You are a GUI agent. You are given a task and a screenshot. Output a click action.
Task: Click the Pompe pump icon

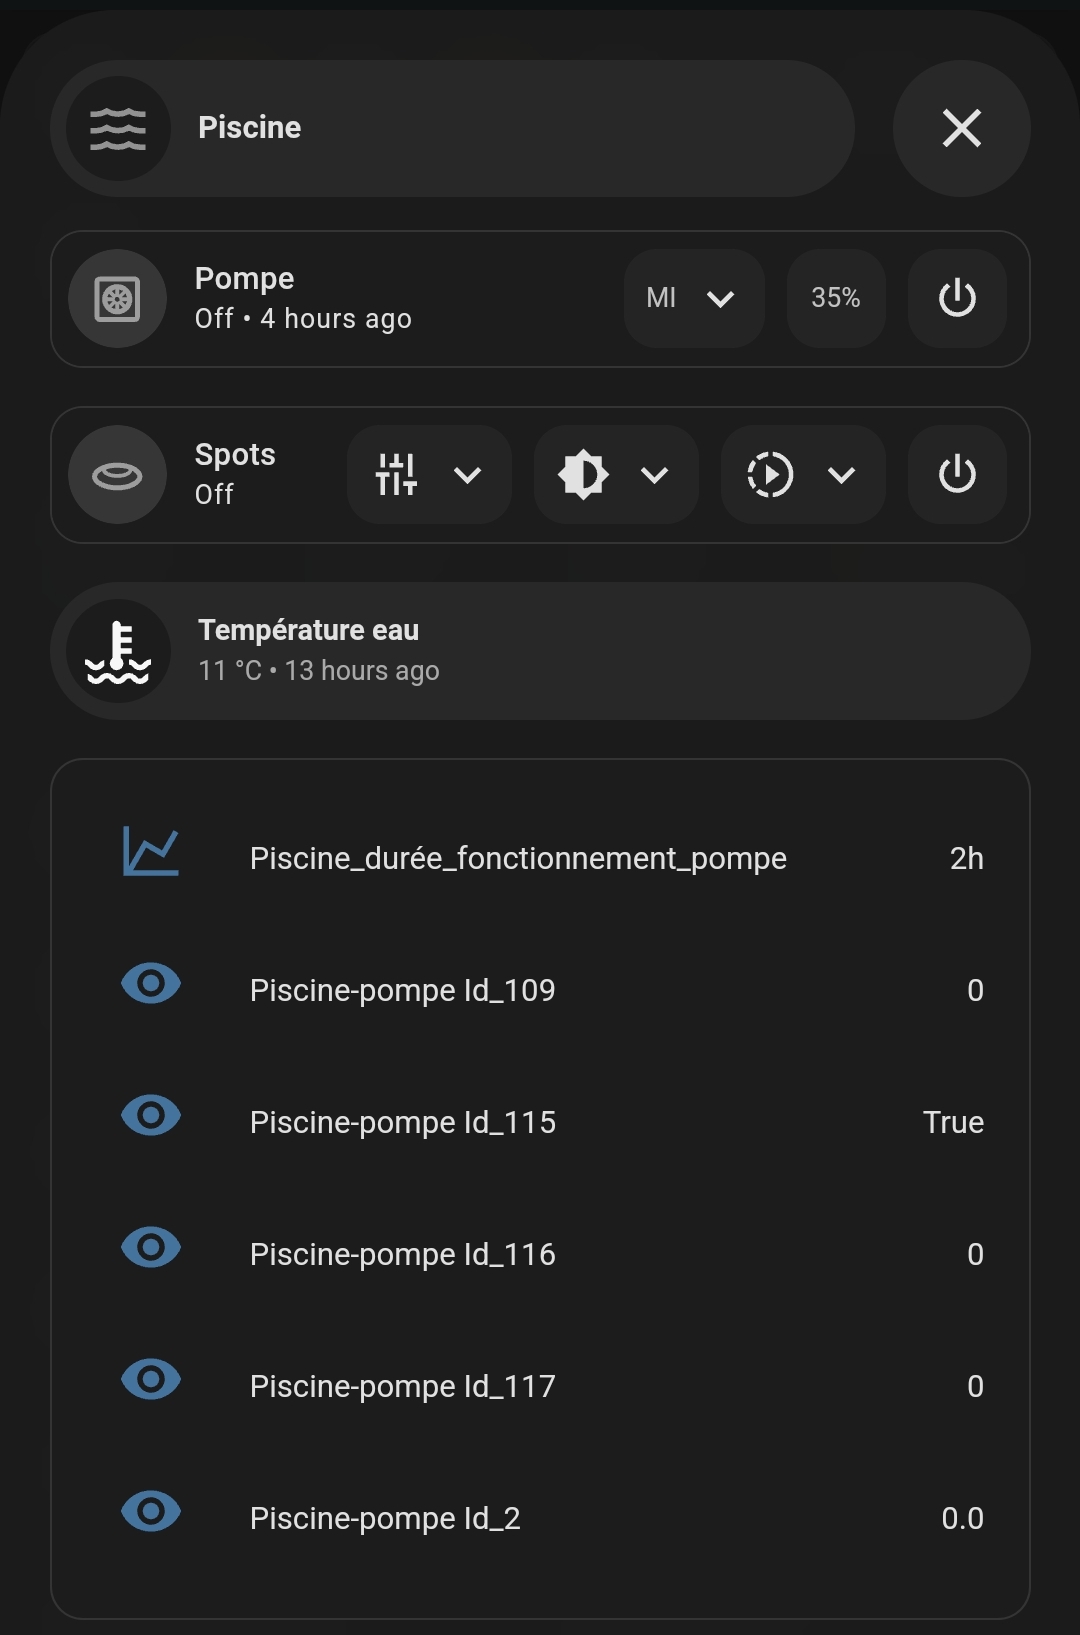[117, 298]
